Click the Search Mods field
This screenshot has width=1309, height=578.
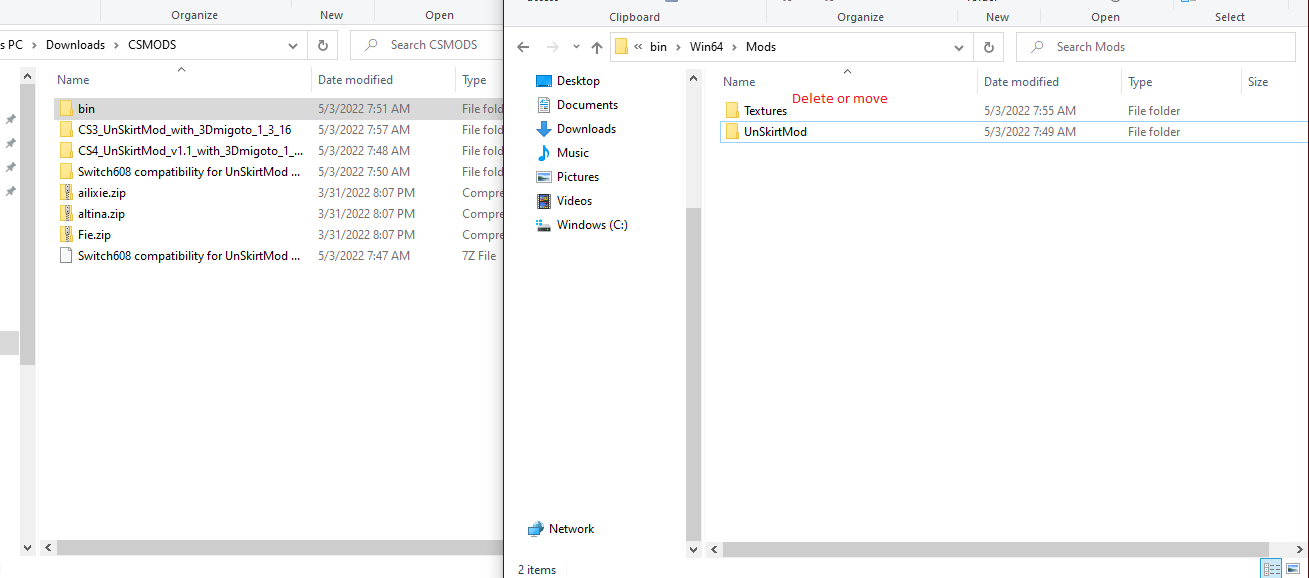(1156, 47)
